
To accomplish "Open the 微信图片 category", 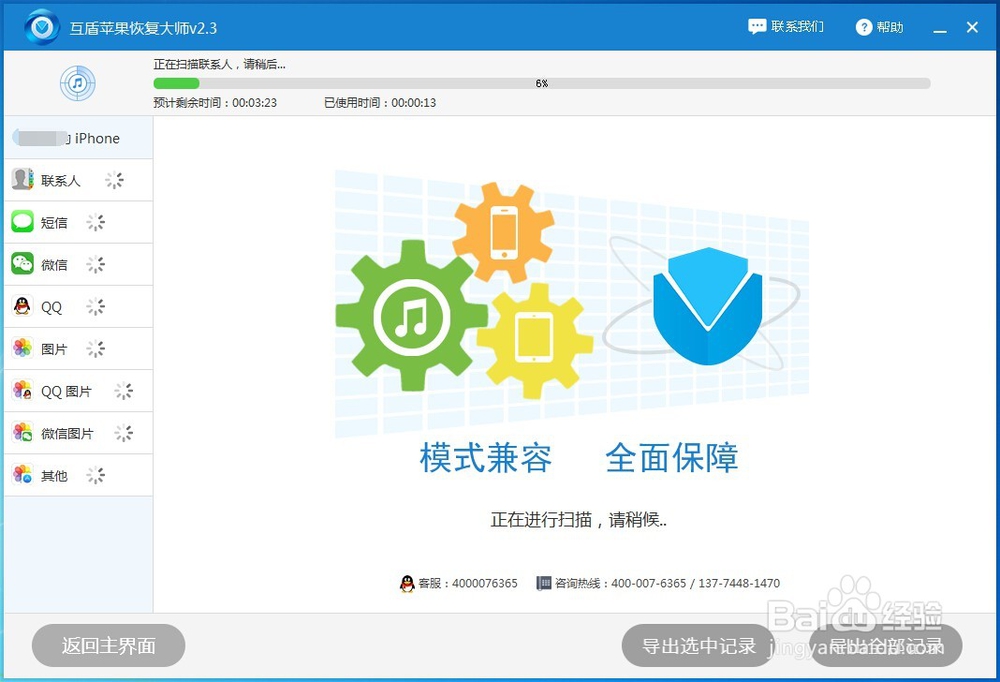I will (78, 433).
